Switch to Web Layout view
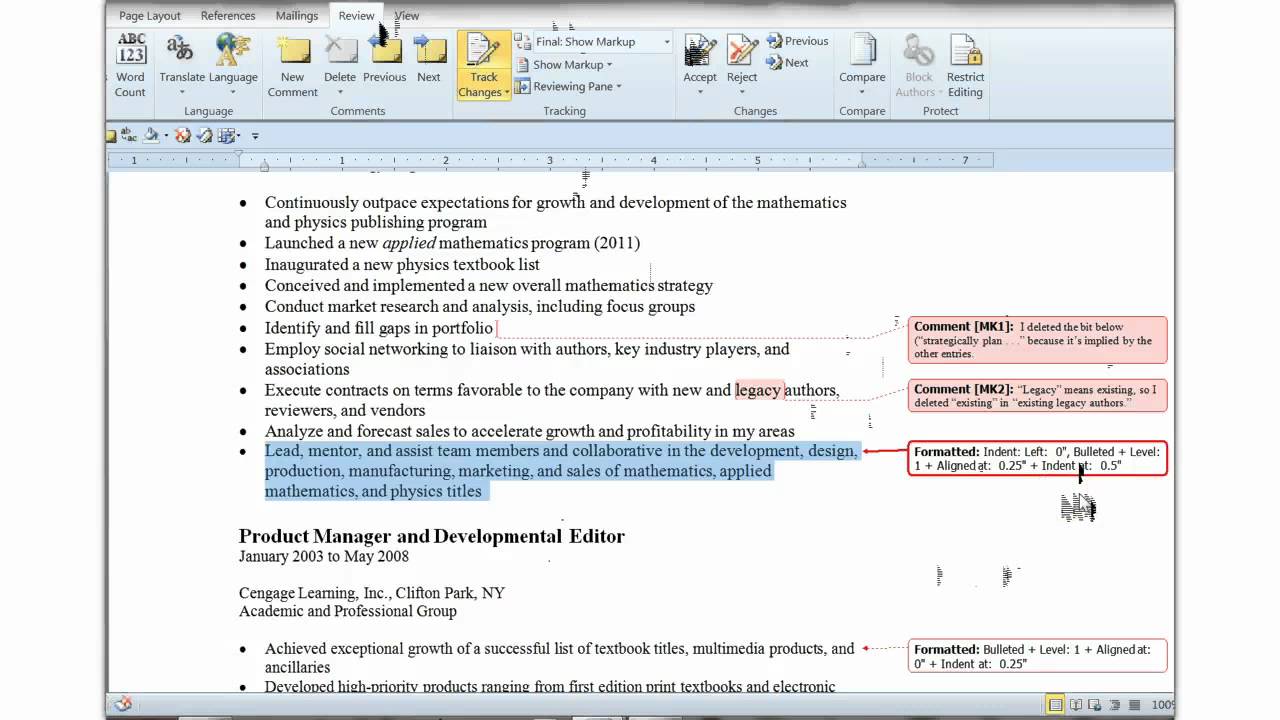This screenshot has height=720, width=1280. click(1095, 705)
